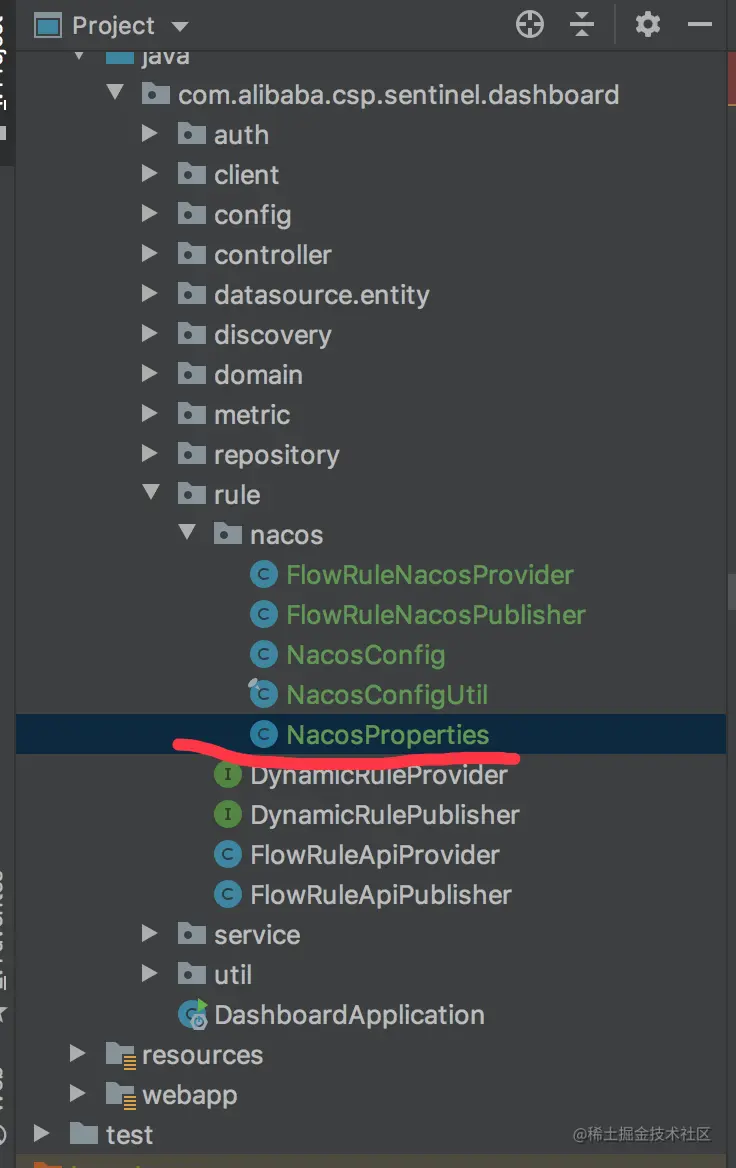
Task: Click the Collapse All toolbar icon
Action: (582, 25)
